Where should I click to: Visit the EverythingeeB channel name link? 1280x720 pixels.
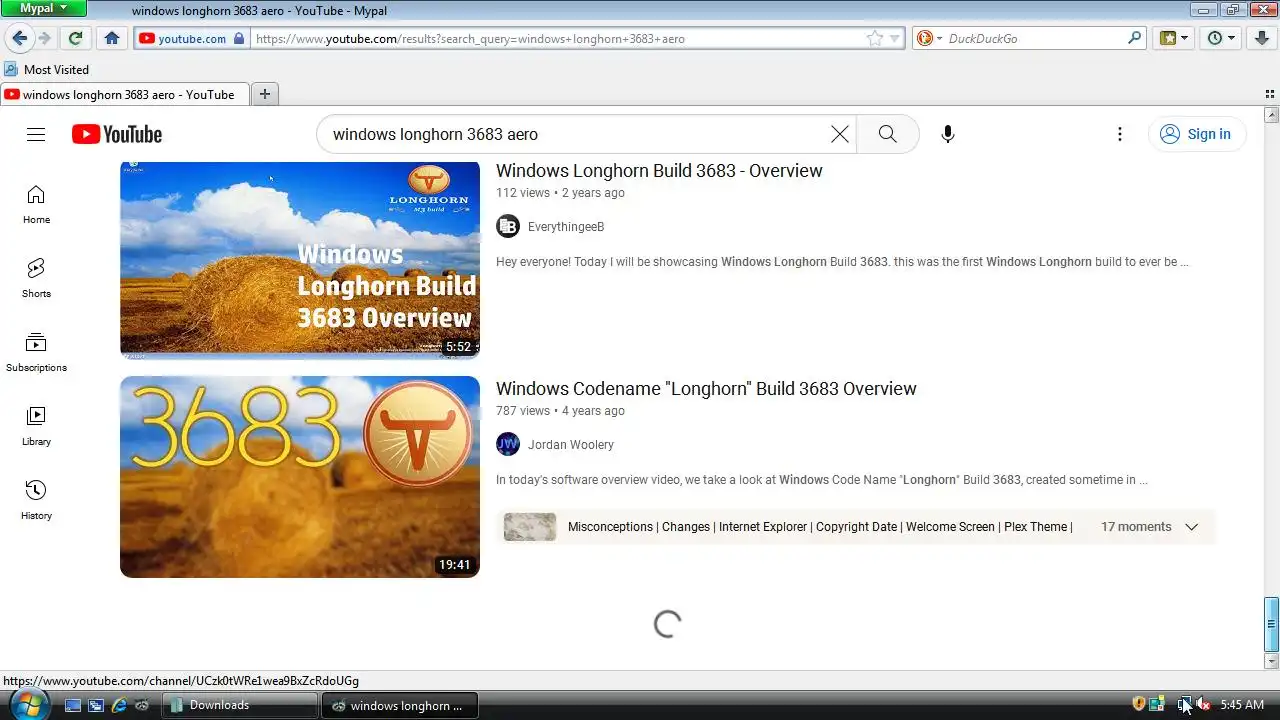tap(566, 227)
